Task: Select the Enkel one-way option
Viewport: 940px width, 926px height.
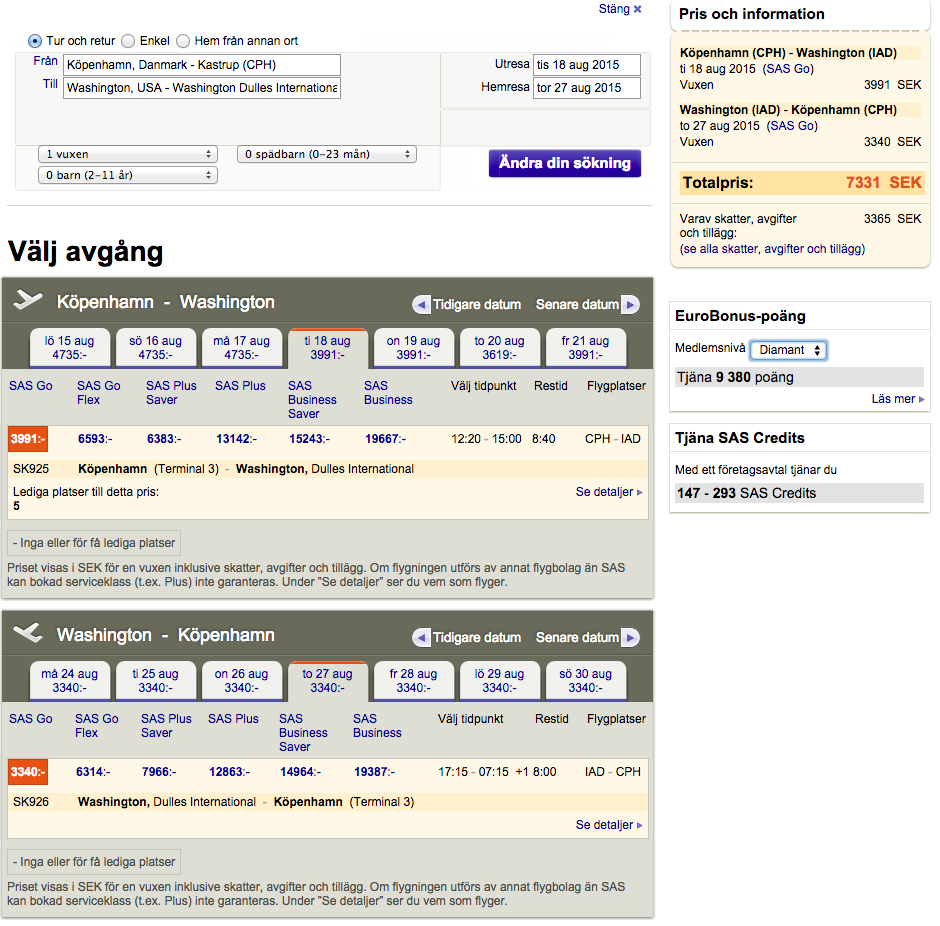Action: (x=128, y=41)
